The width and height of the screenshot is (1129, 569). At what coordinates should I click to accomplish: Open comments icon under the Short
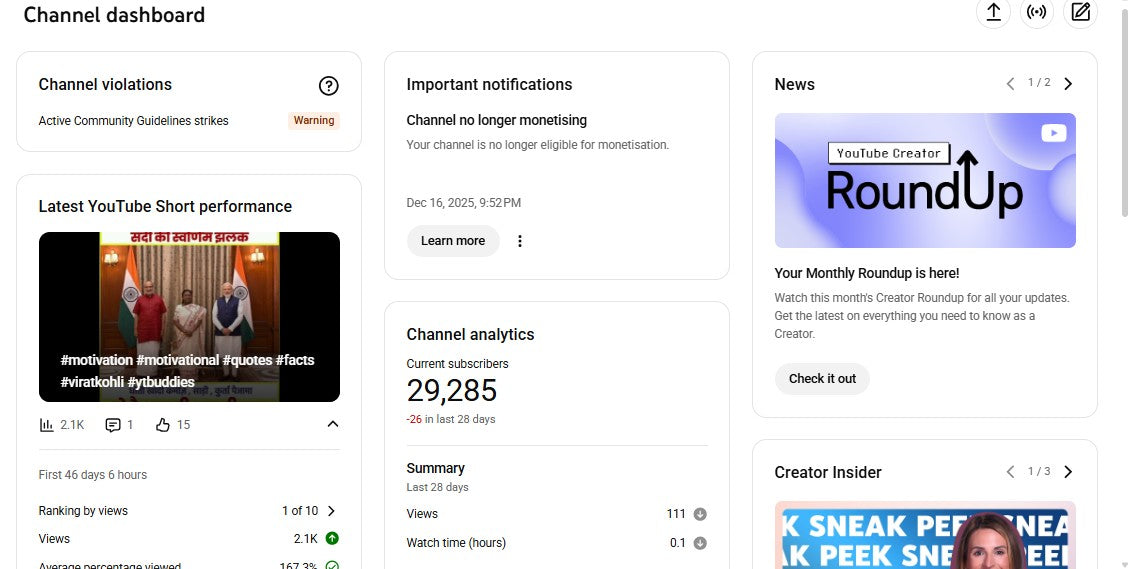point(113,425)
